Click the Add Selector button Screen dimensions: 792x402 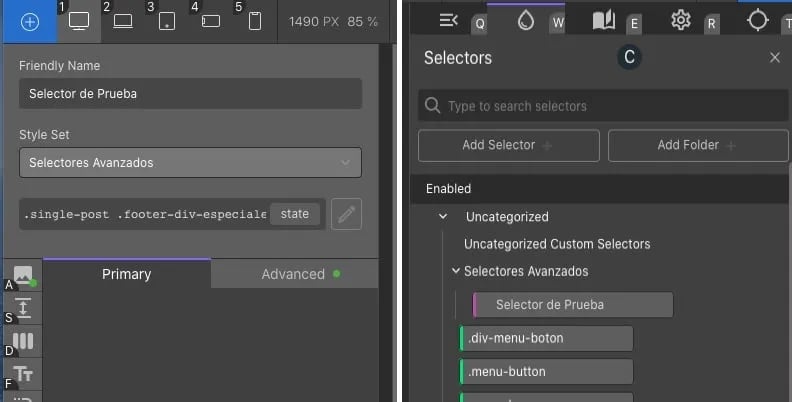(508, 145)
